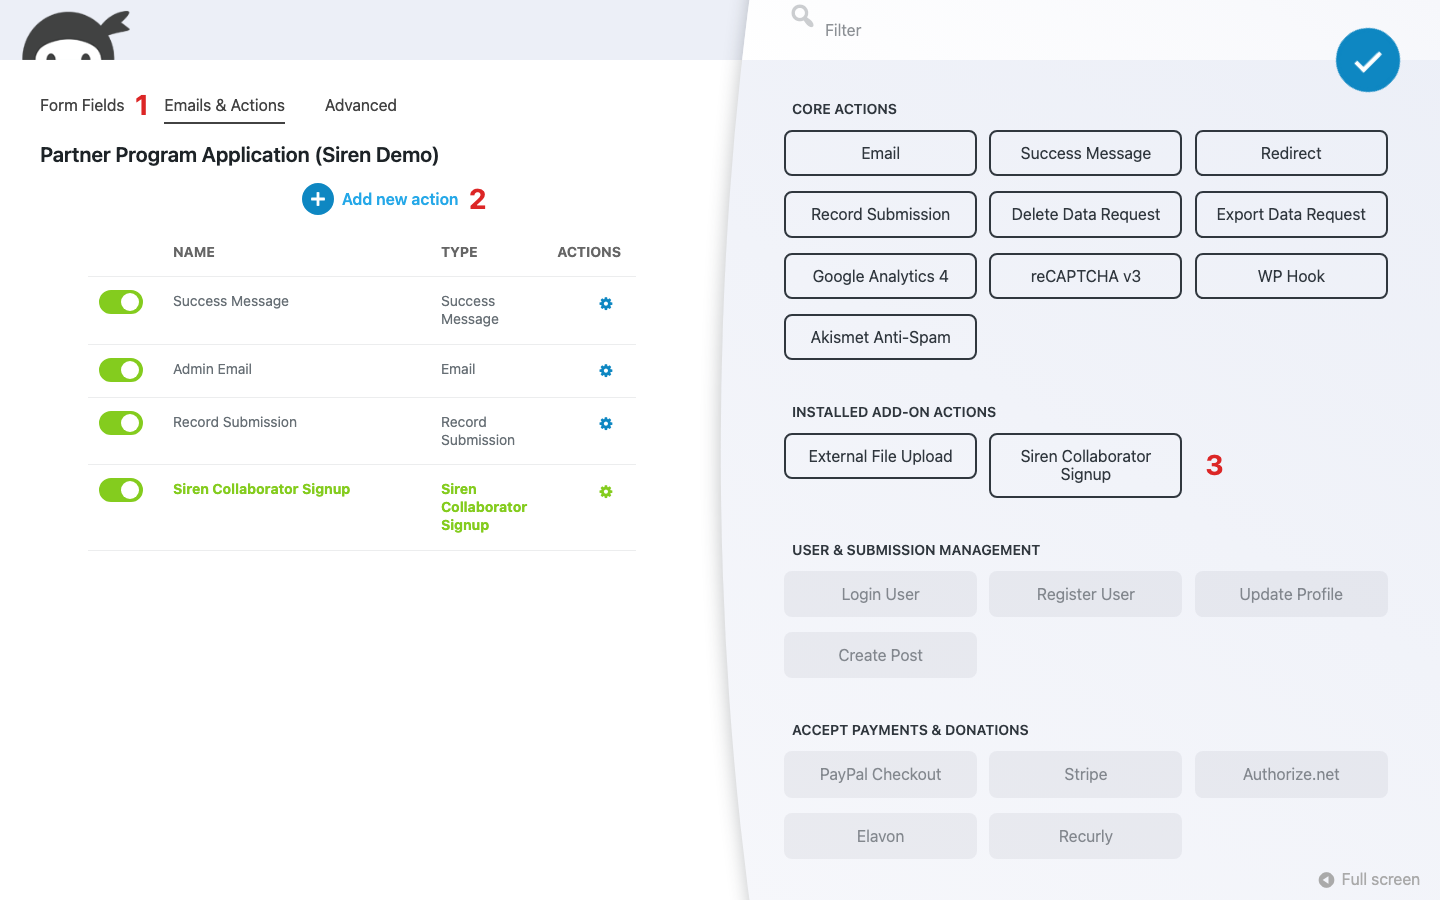Switch to the Form Fields tab
Screen dimensions: 1440x900
pyautogui.click(x=82, y=105)
